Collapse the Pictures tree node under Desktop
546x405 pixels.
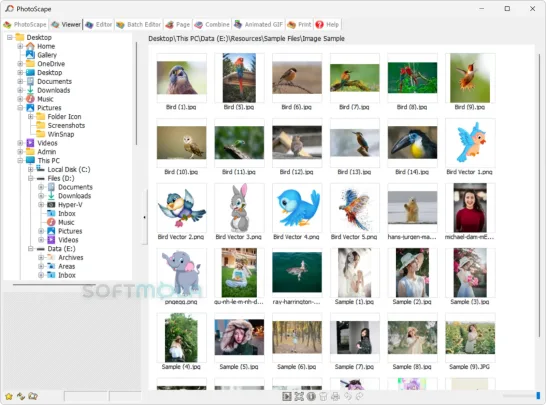click(20, 108)
